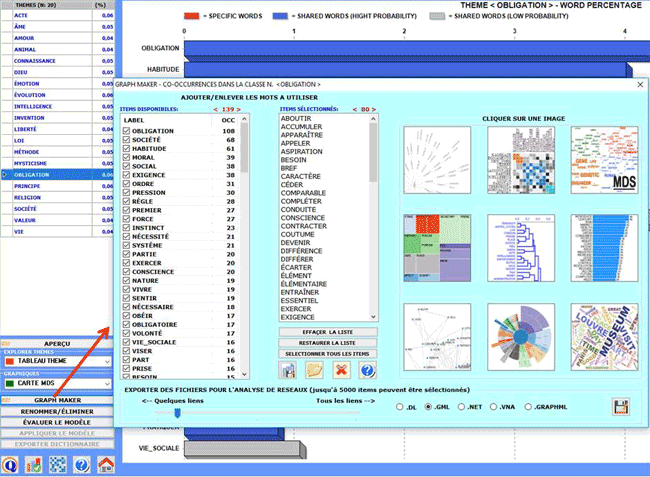Click the links quantity slider handle
Viewport: 650px width, 477px height.
[x=177, y=413]
